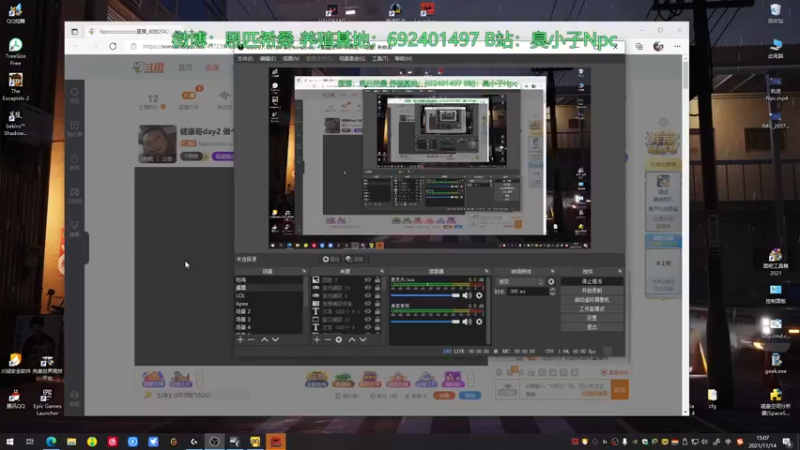This screenshot has width=800, height=450.
Task: Select the Apex scene
Action: (269, 304)
